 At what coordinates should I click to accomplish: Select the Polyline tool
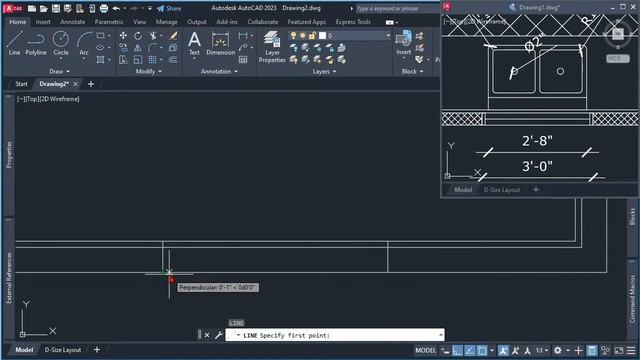point(36,43)
